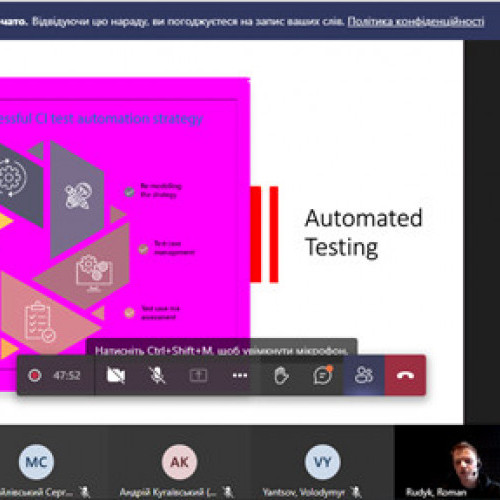The width and height of the screenshot is (500, 500).
Task: Click the Re-modelling the strategy checkmark
Action: 130,192
